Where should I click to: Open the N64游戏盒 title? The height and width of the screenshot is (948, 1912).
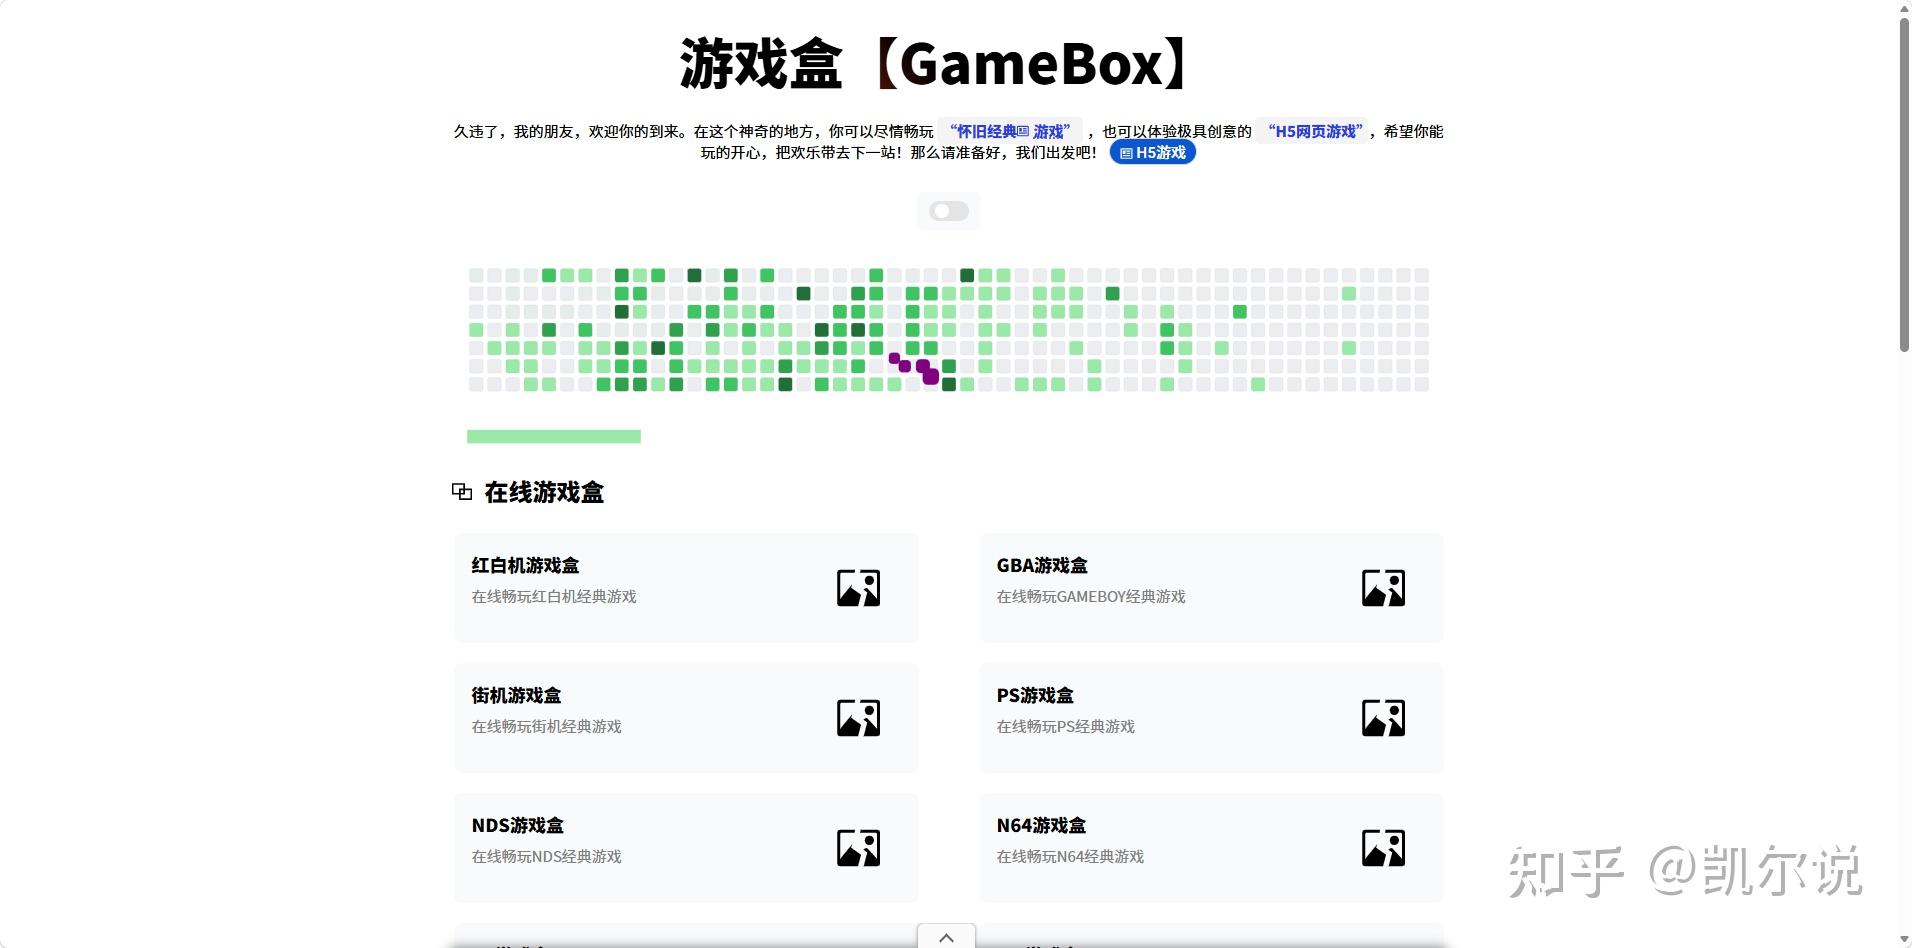tap(1041, 825)
